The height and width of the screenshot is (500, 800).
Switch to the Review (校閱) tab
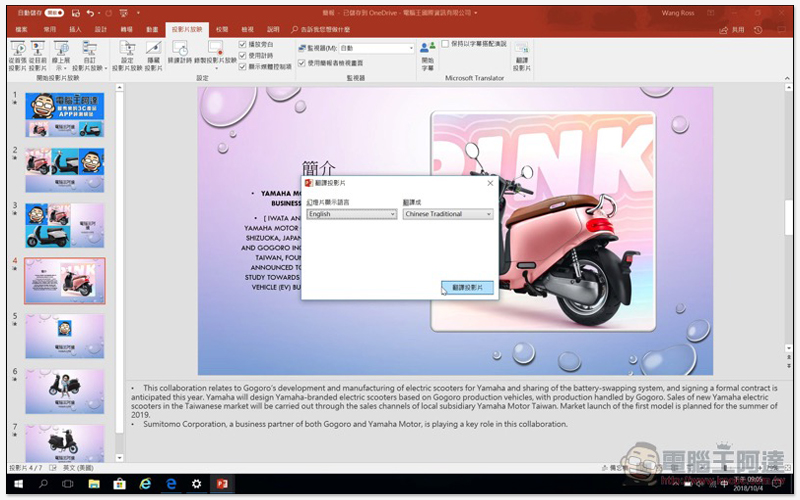222,30
